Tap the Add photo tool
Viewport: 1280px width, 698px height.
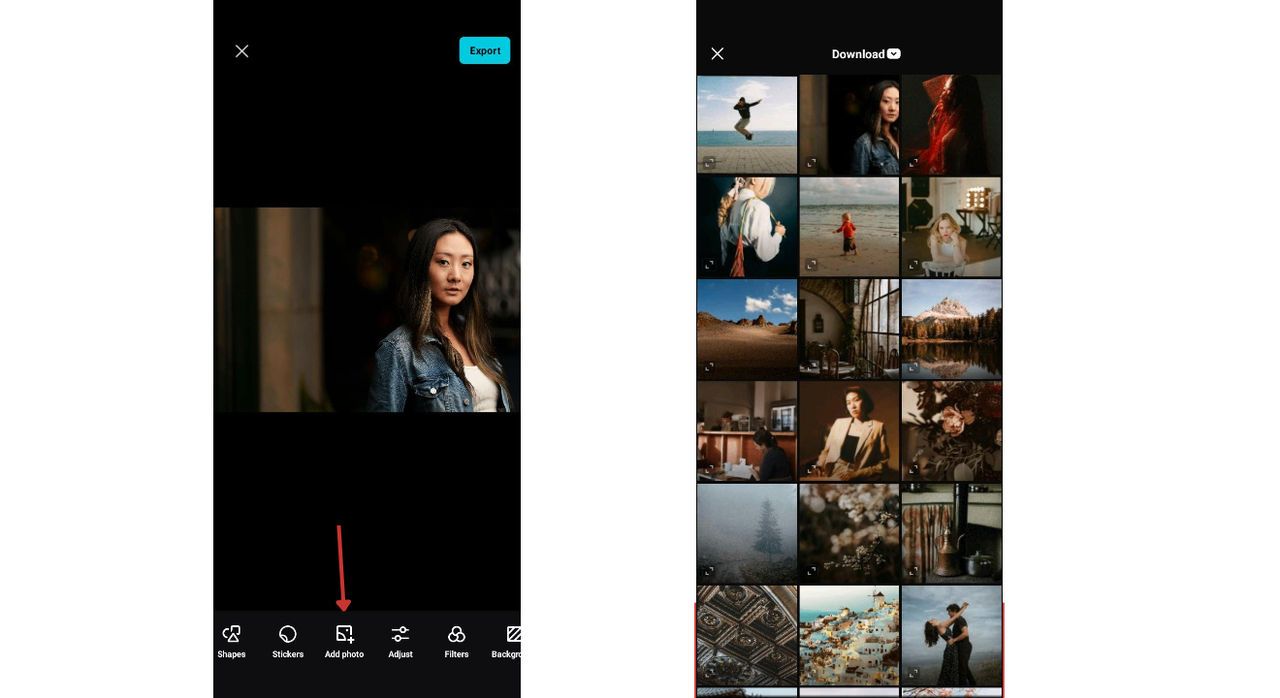(344, 642)
